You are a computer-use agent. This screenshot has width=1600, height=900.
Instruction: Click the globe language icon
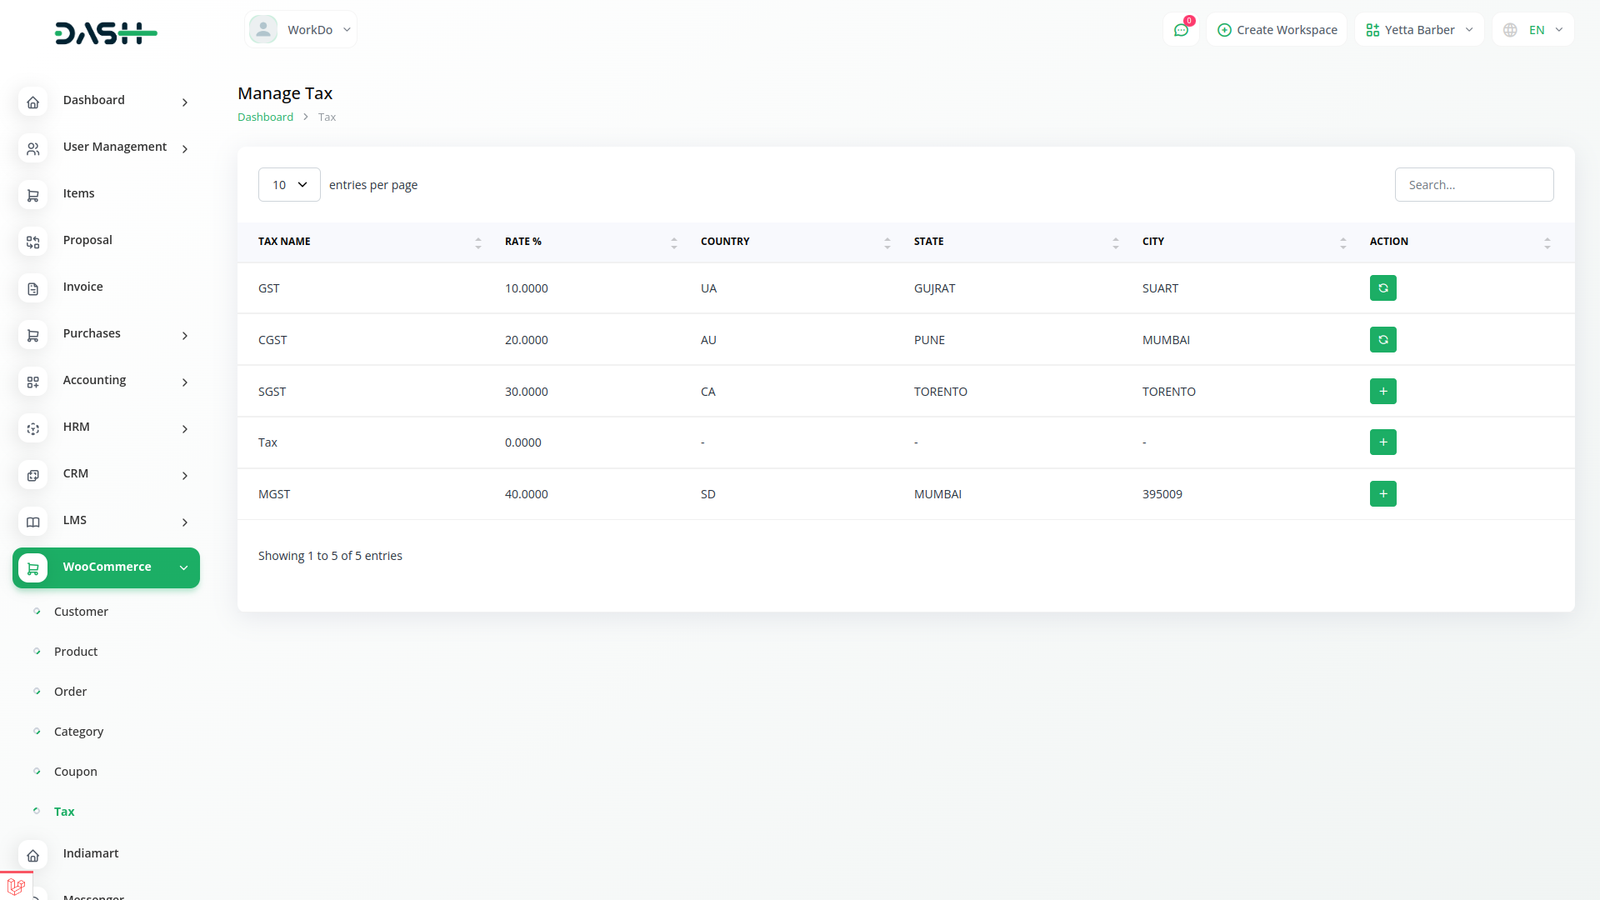(1510, 30)
